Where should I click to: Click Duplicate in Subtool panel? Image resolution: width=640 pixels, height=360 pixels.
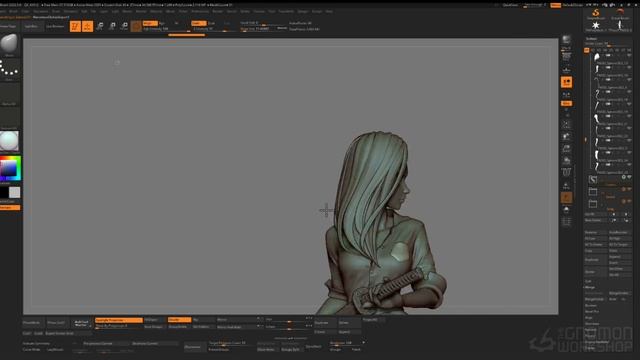point(596,260)
